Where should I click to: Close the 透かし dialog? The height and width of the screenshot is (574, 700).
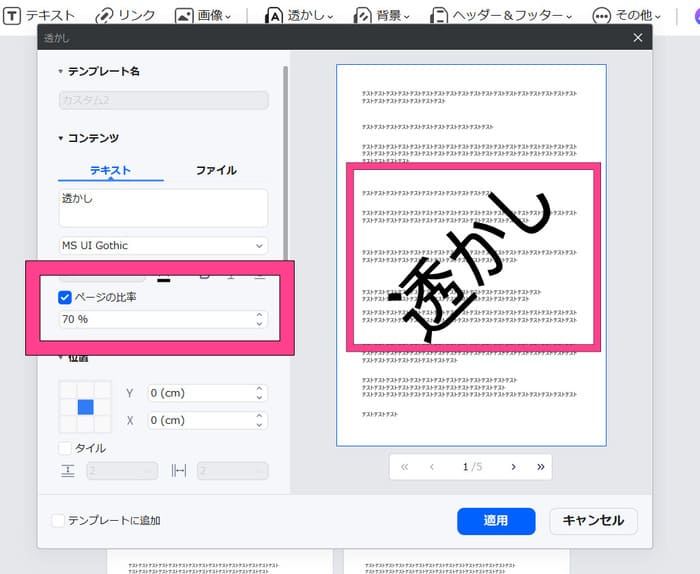(638, 37)
